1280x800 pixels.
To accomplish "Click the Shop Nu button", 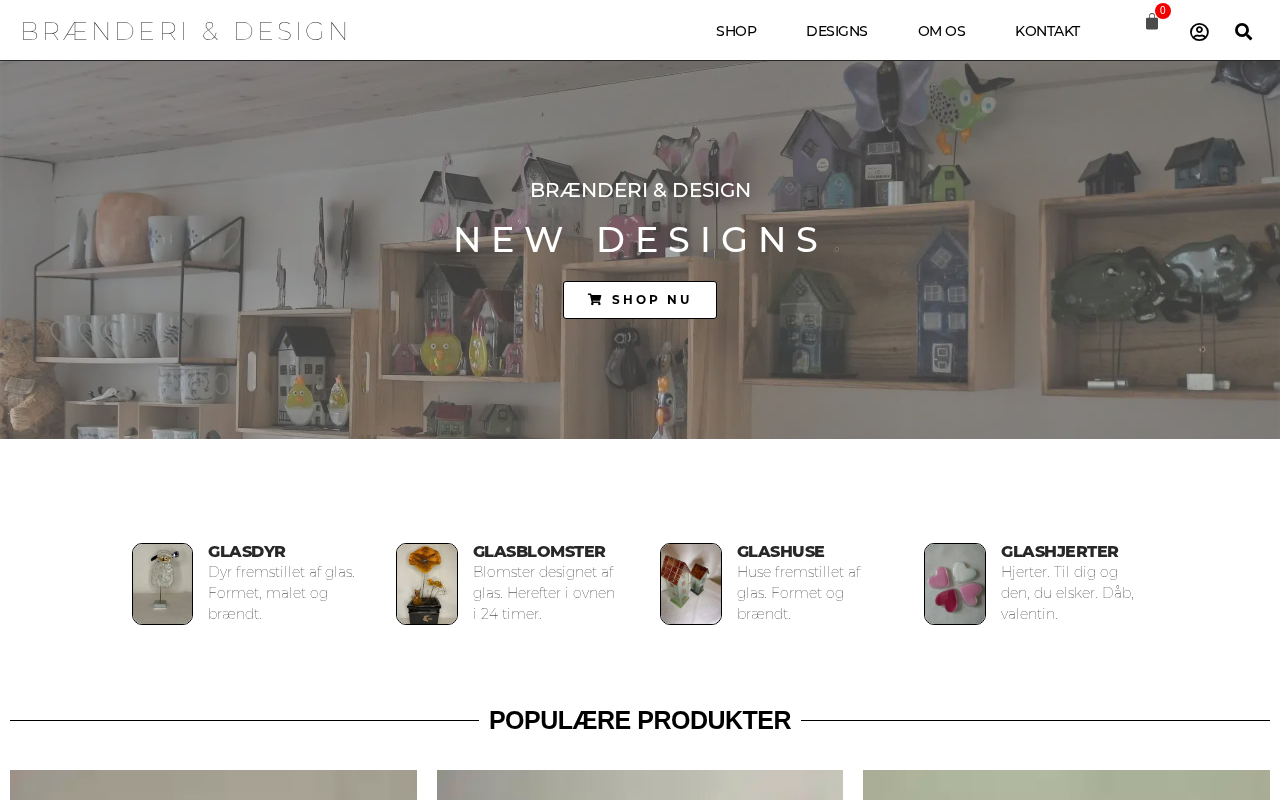I will (x=640, y=300).
